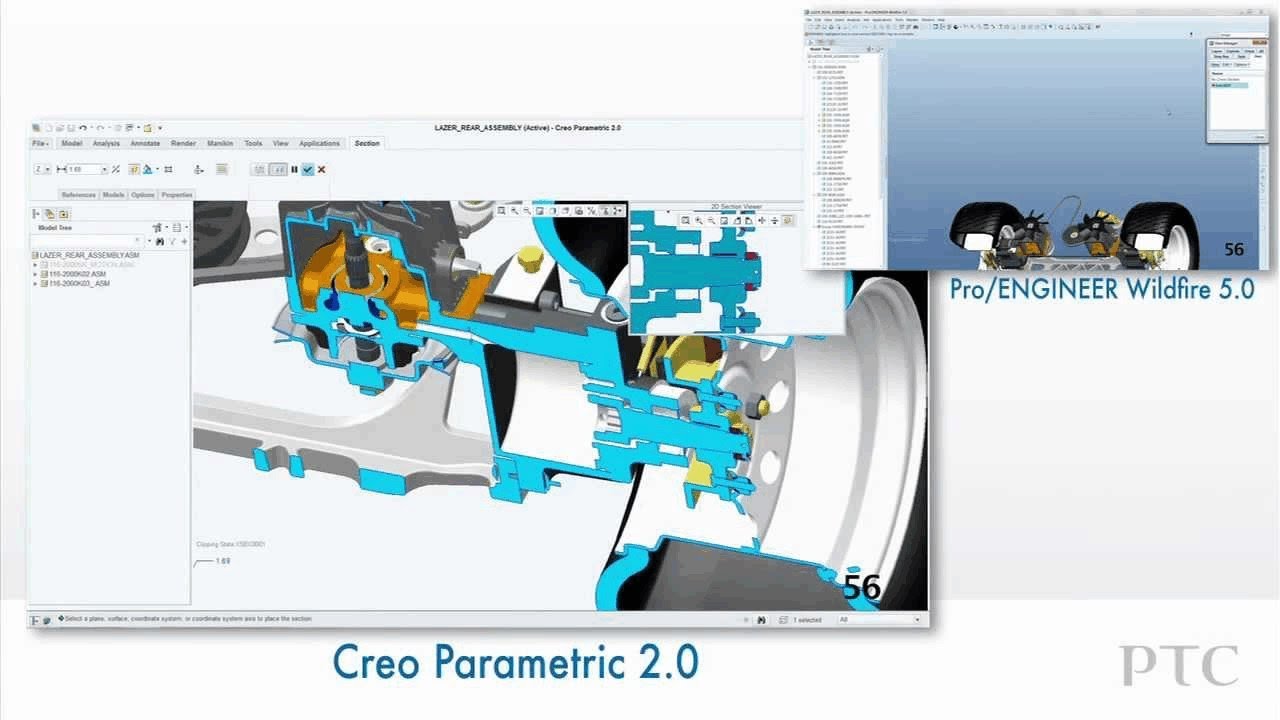Open the Model Tree show options dropdown
Viewport: 1280px width, 720px height.
[x=179, y=228]
